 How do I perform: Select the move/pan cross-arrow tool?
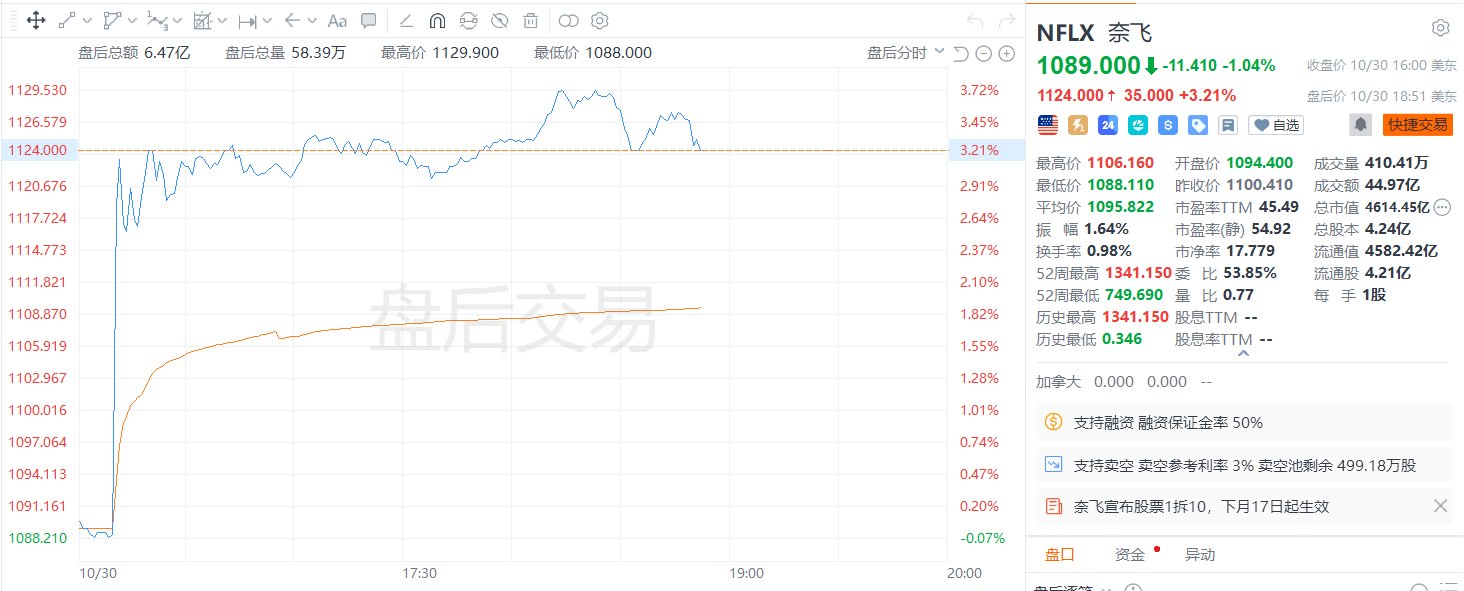(x=35, y=20)
